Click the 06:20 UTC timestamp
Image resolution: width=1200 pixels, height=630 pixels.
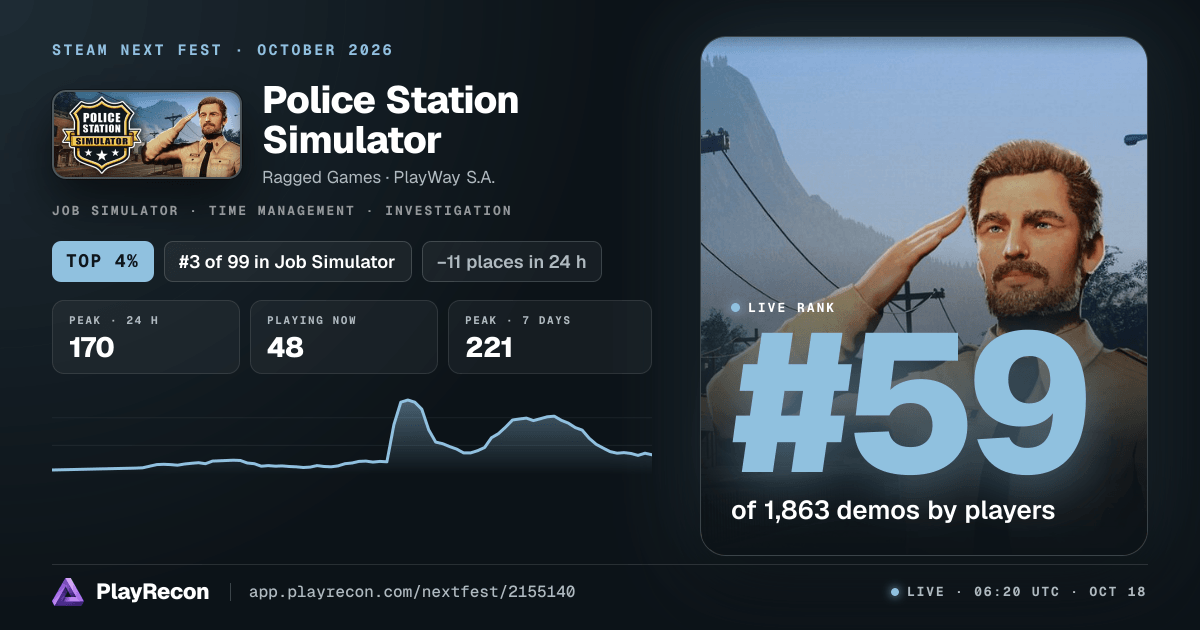(1015, 592)
